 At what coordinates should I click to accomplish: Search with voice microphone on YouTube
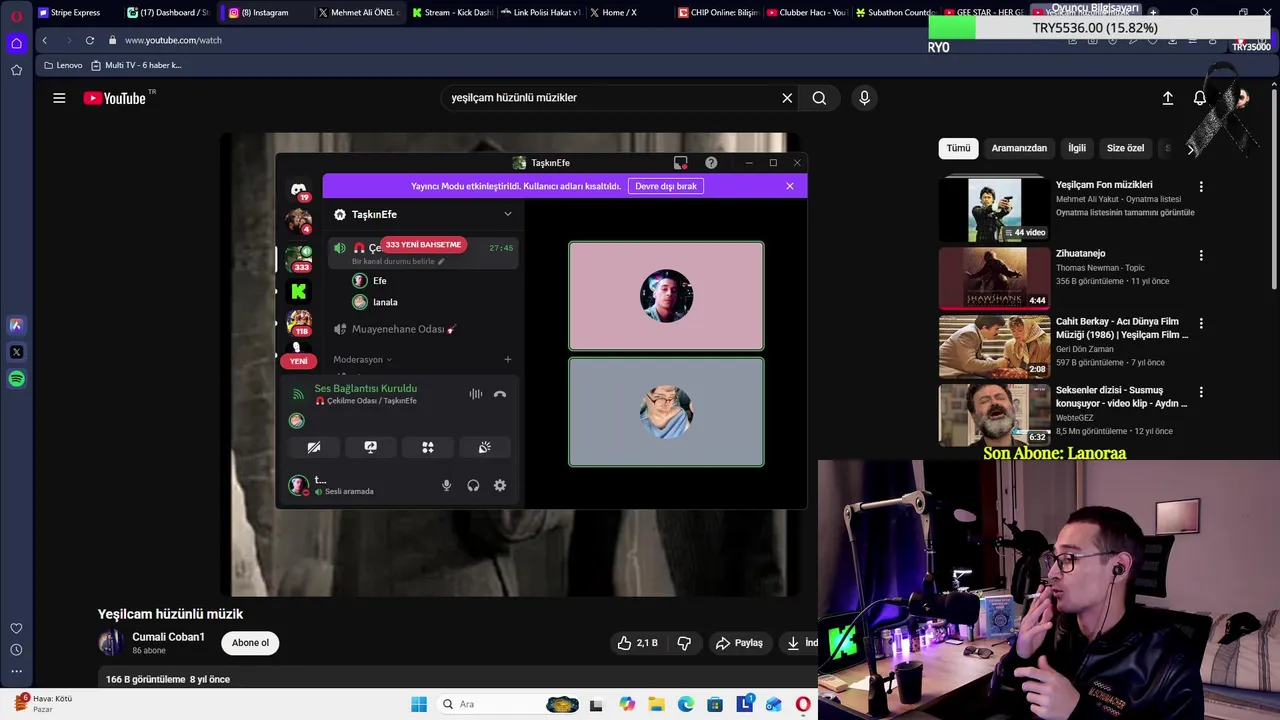(865, 98)
